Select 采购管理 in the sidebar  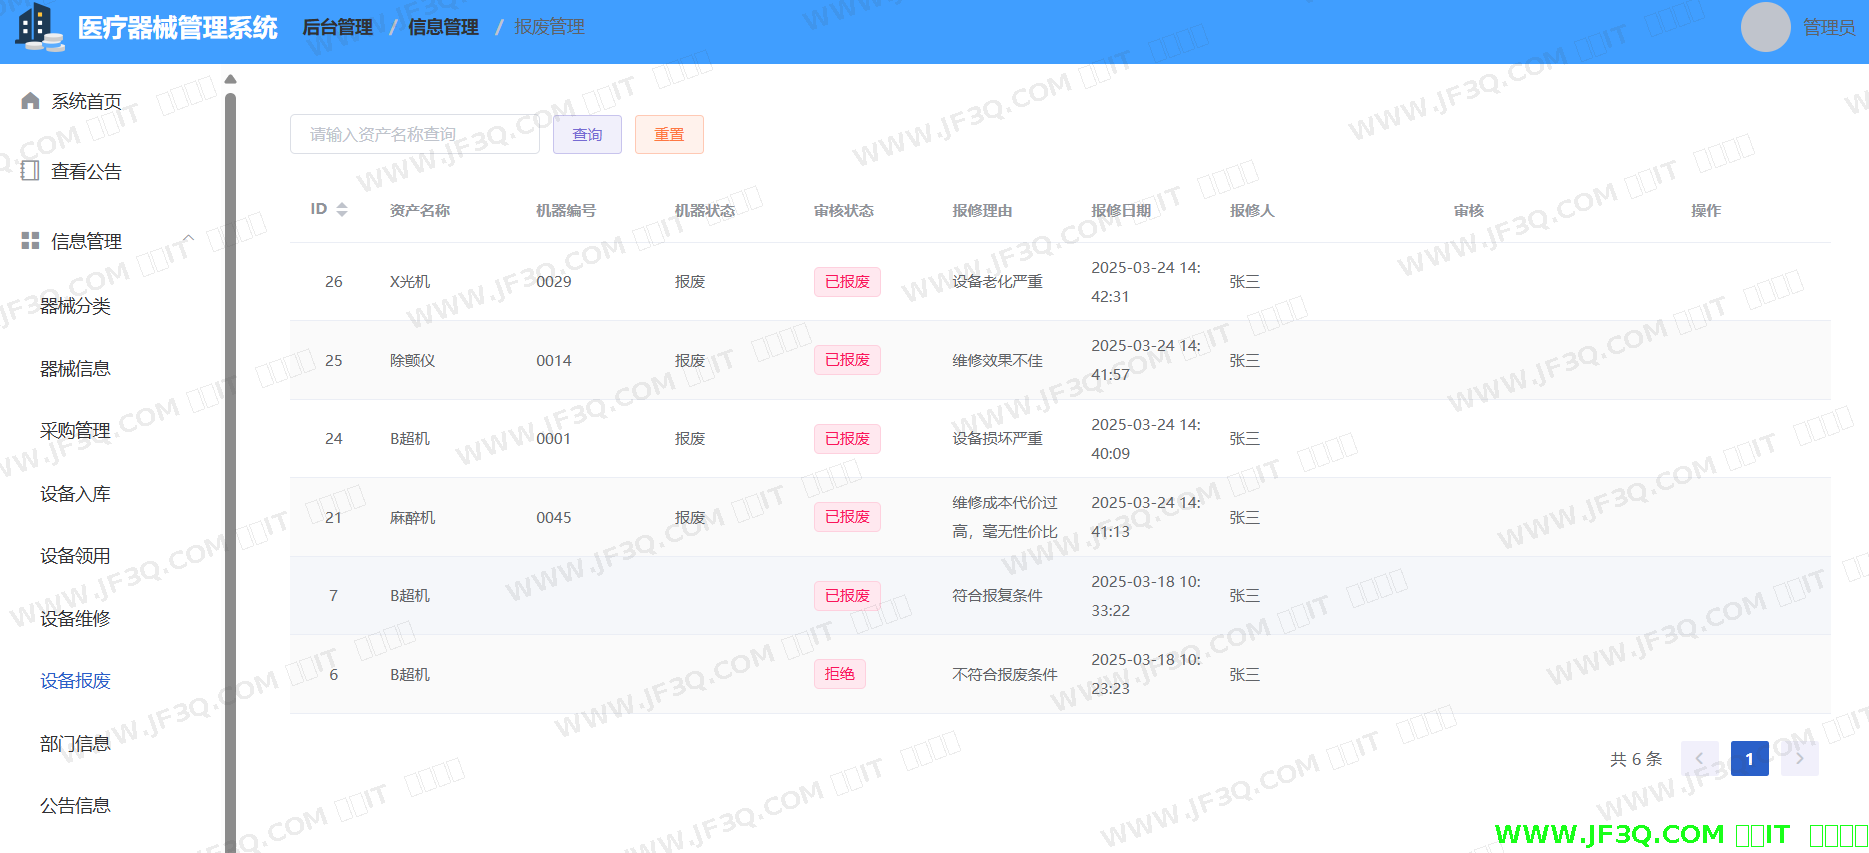click(75, 431)
